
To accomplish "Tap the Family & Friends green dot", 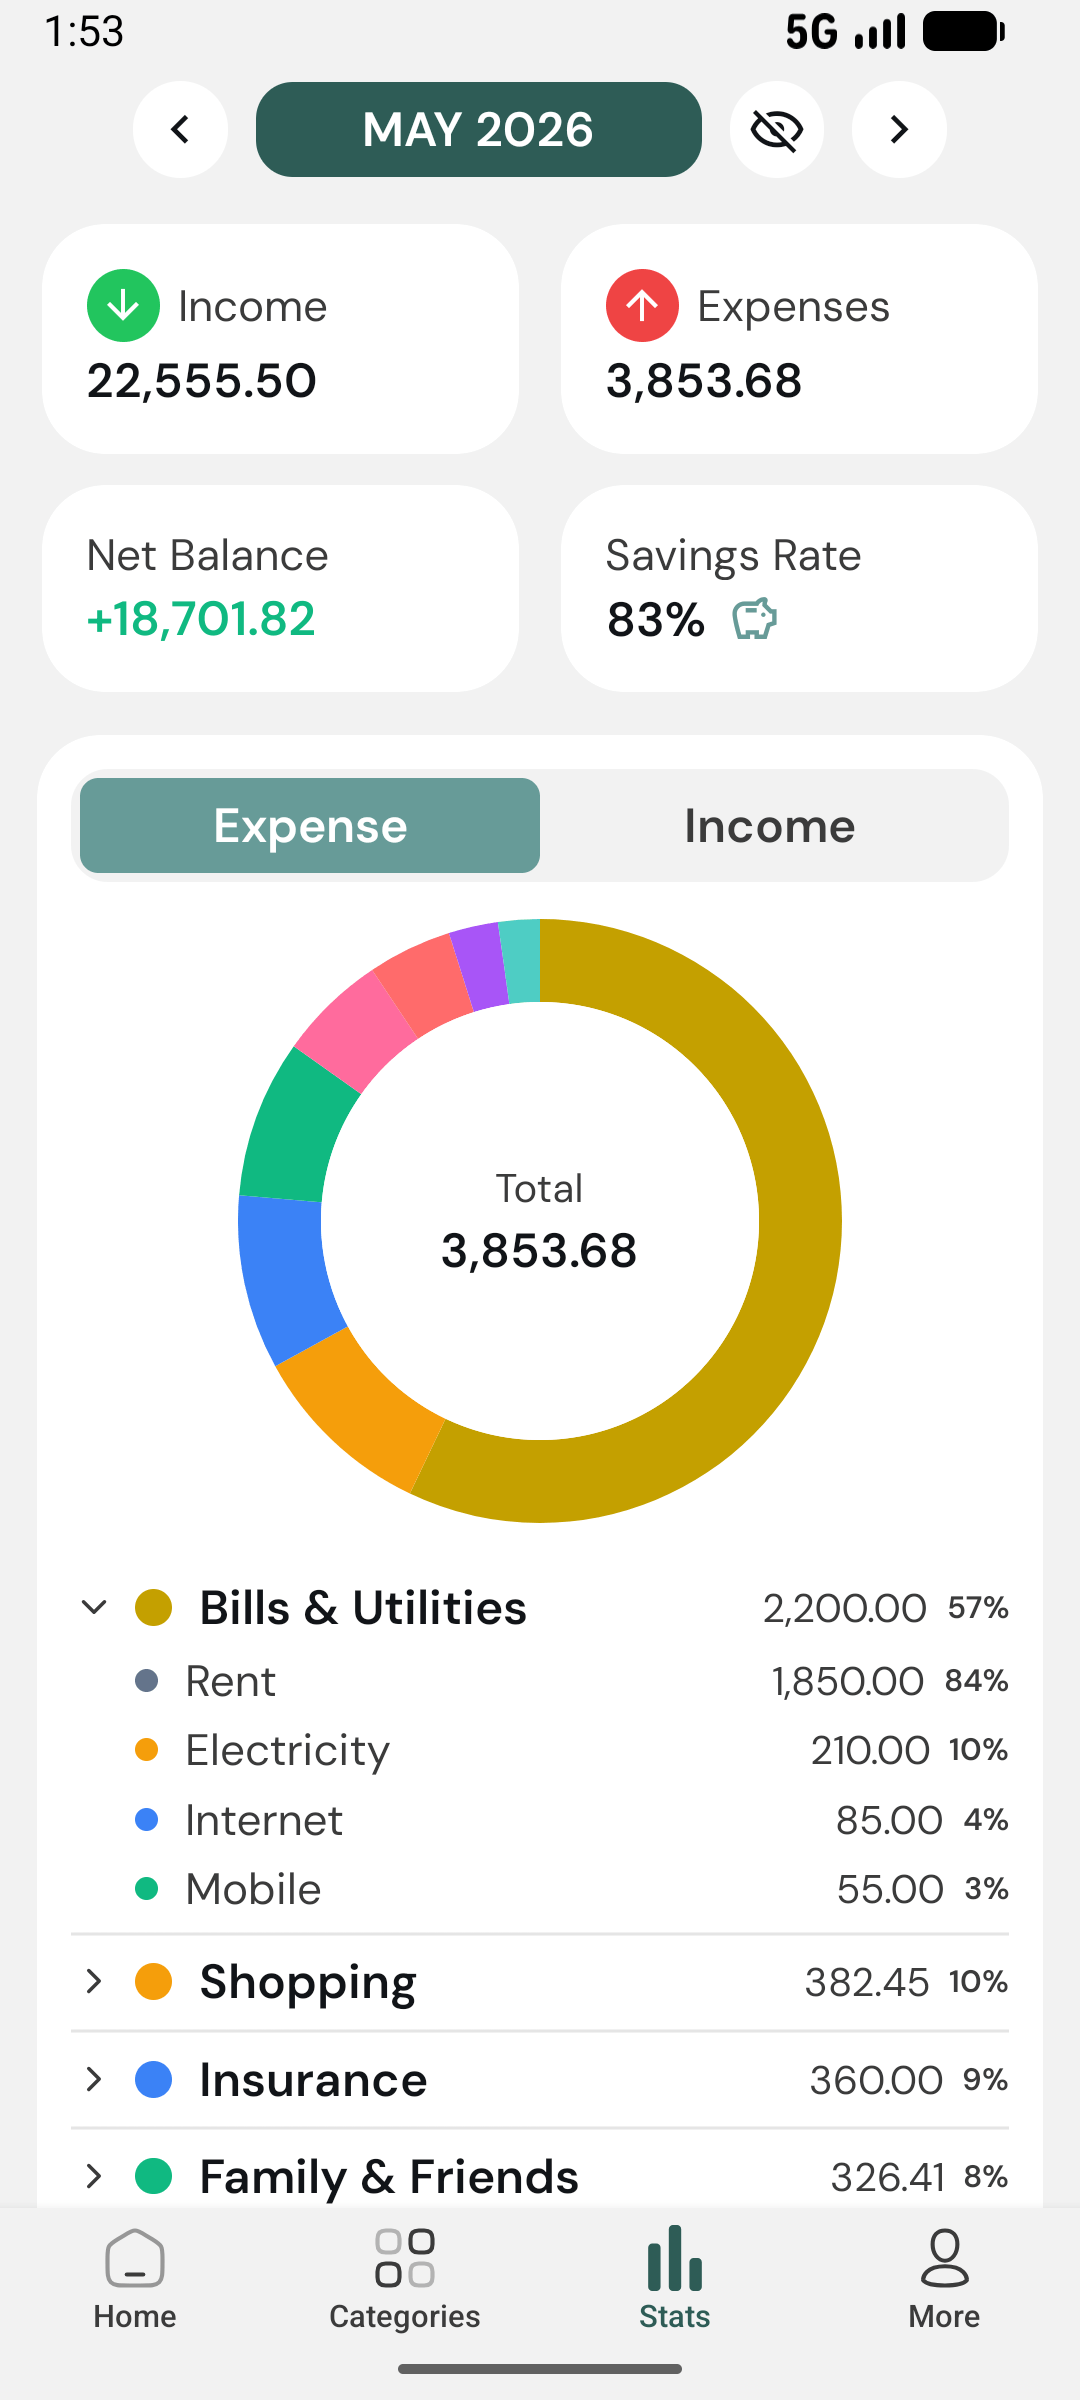I will point(154,2176).
